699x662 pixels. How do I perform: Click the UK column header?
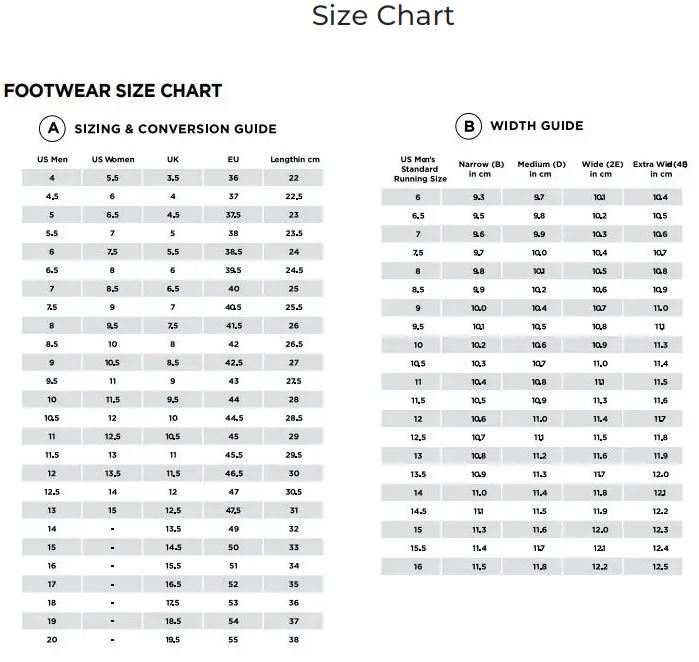pos(173,159)
